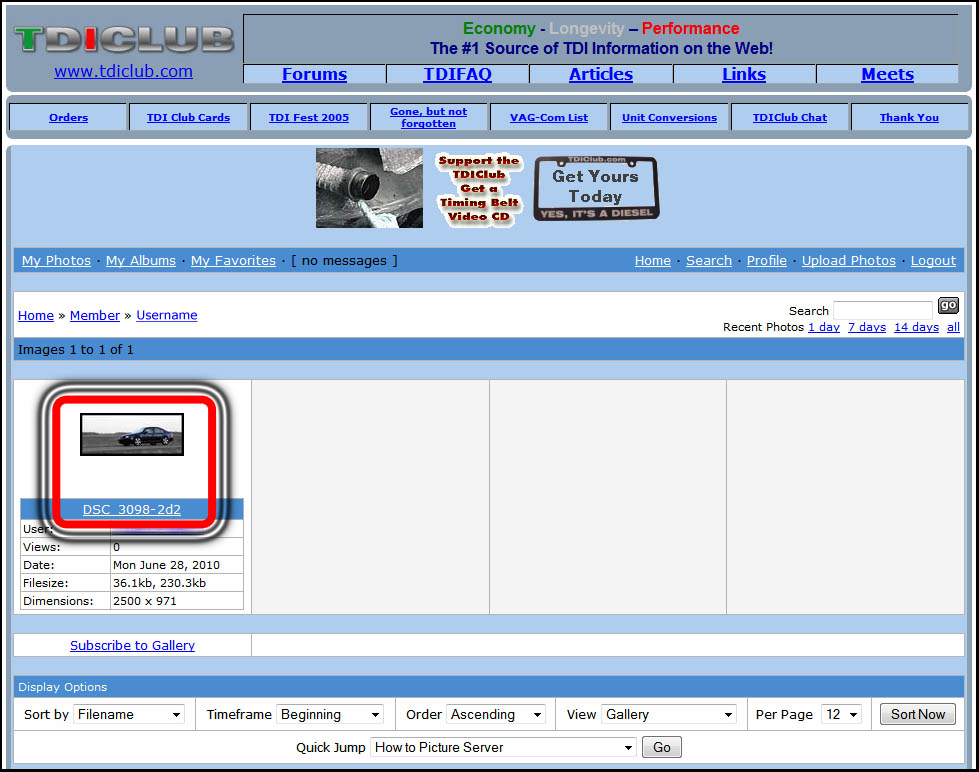Open the Thank You page
979x772 pixels.
point(909,117)
